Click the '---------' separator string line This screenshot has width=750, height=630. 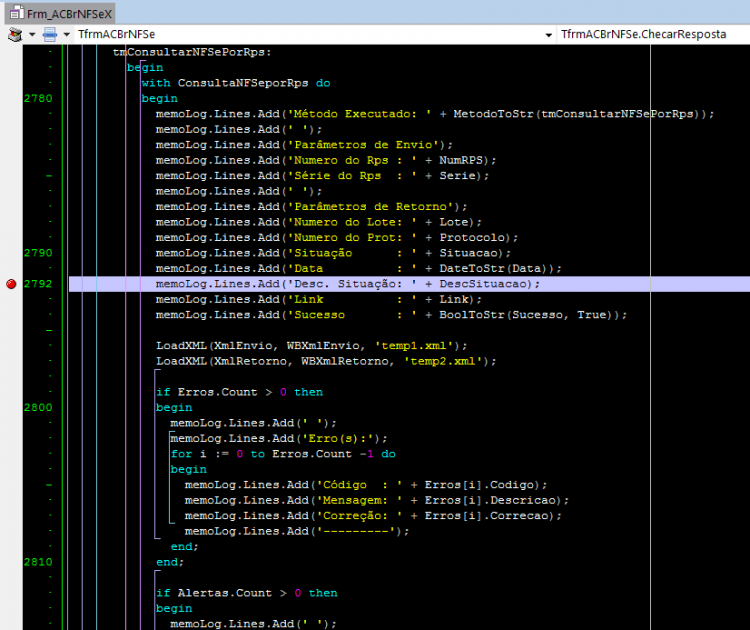pos(297,531)
